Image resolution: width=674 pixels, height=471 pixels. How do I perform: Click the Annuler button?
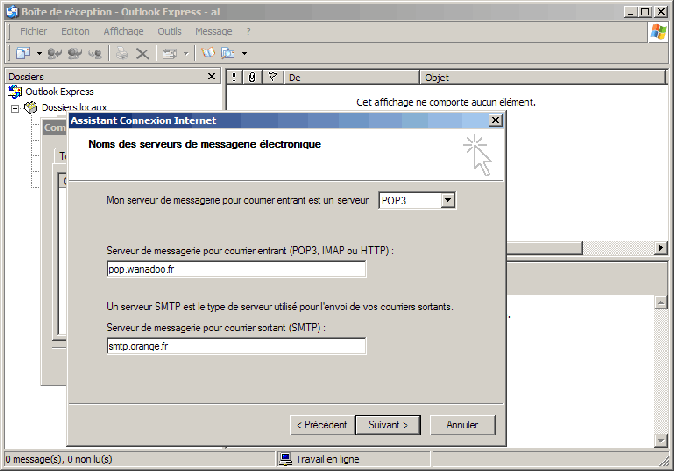[x=463, y=425]
